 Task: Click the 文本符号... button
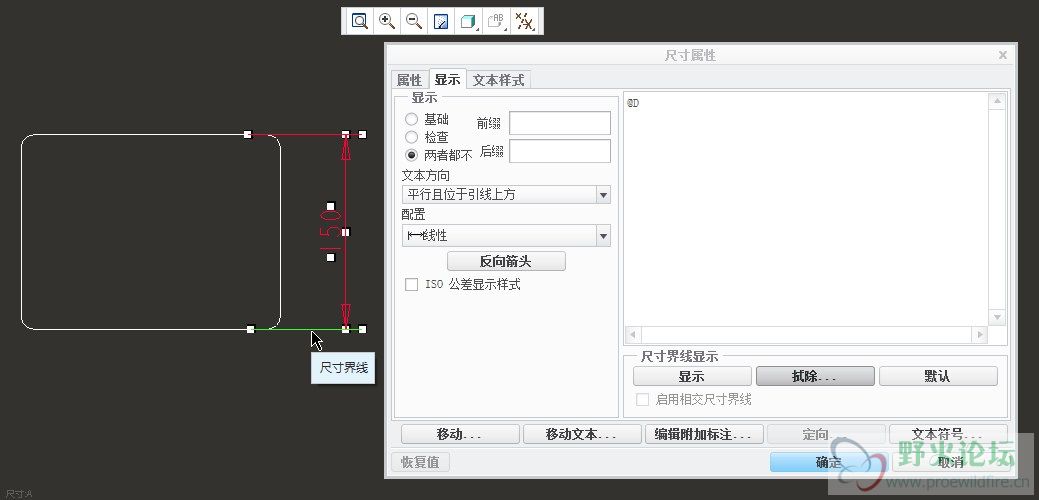pyautogui.click(x=948, y=434)
